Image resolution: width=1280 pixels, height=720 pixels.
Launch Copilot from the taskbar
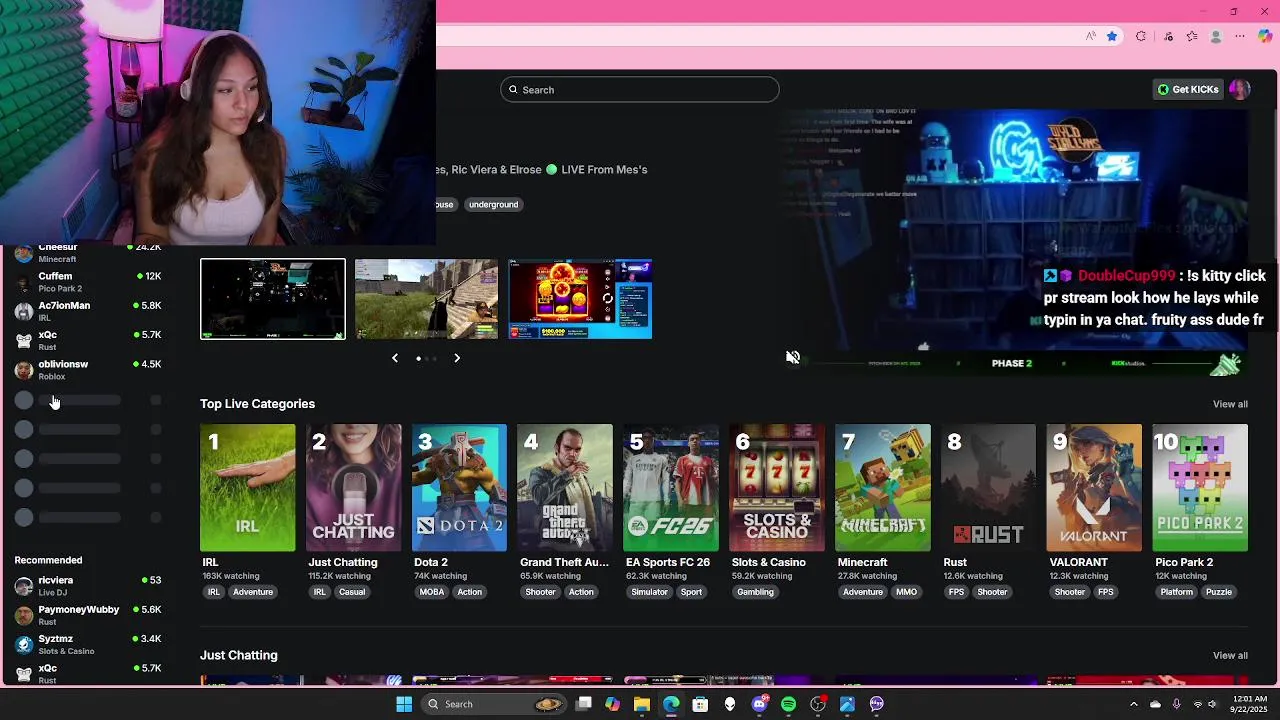pyautogui.click(x=612, y=704)
